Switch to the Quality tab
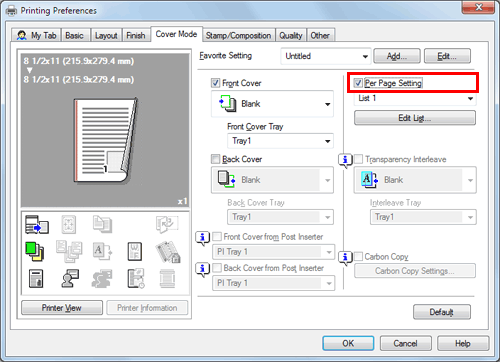The image size is (500, 362). [291, 35]
